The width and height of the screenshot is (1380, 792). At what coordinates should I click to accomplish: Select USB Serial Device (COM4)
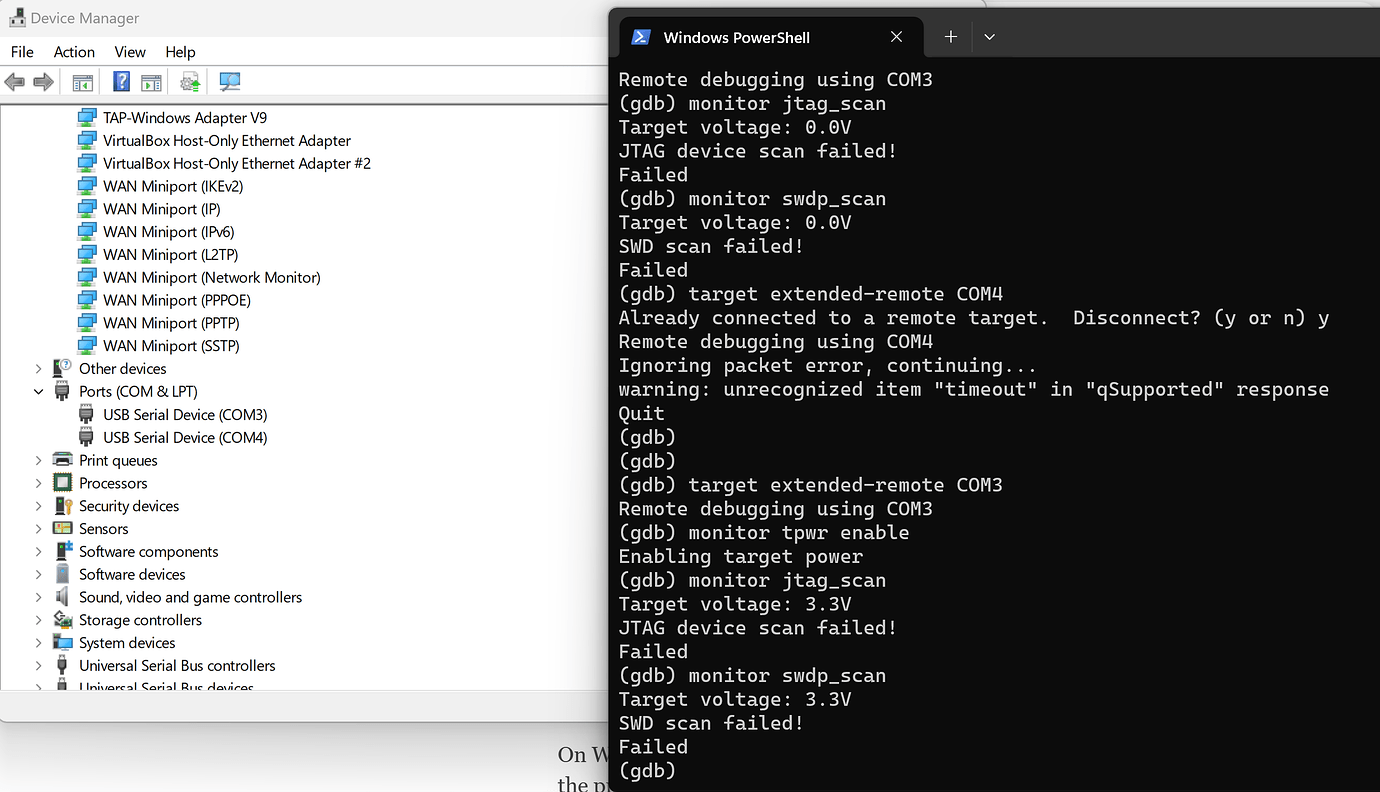point(185,438)
